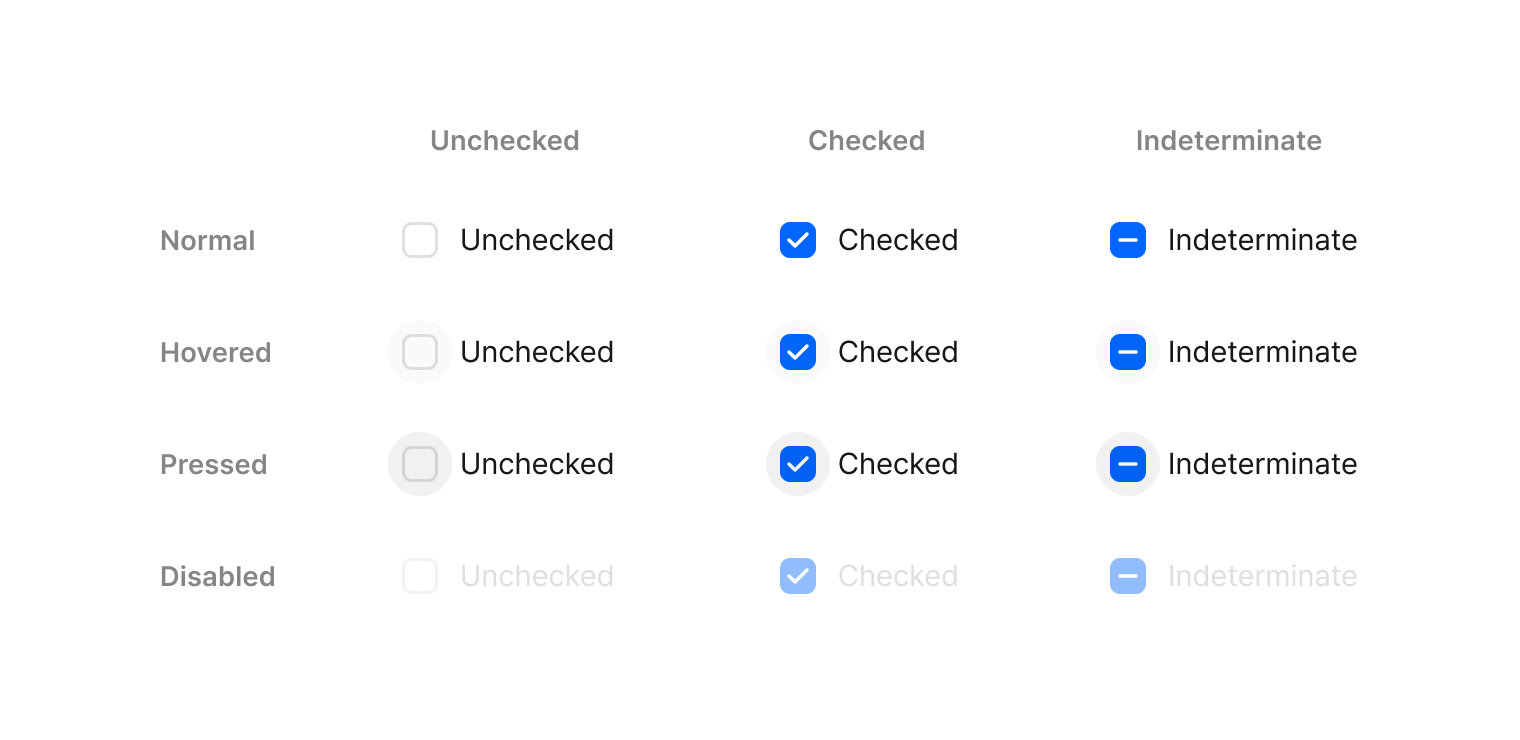Check the Pressed row unchecked checkbox

(x=420, y=464)
